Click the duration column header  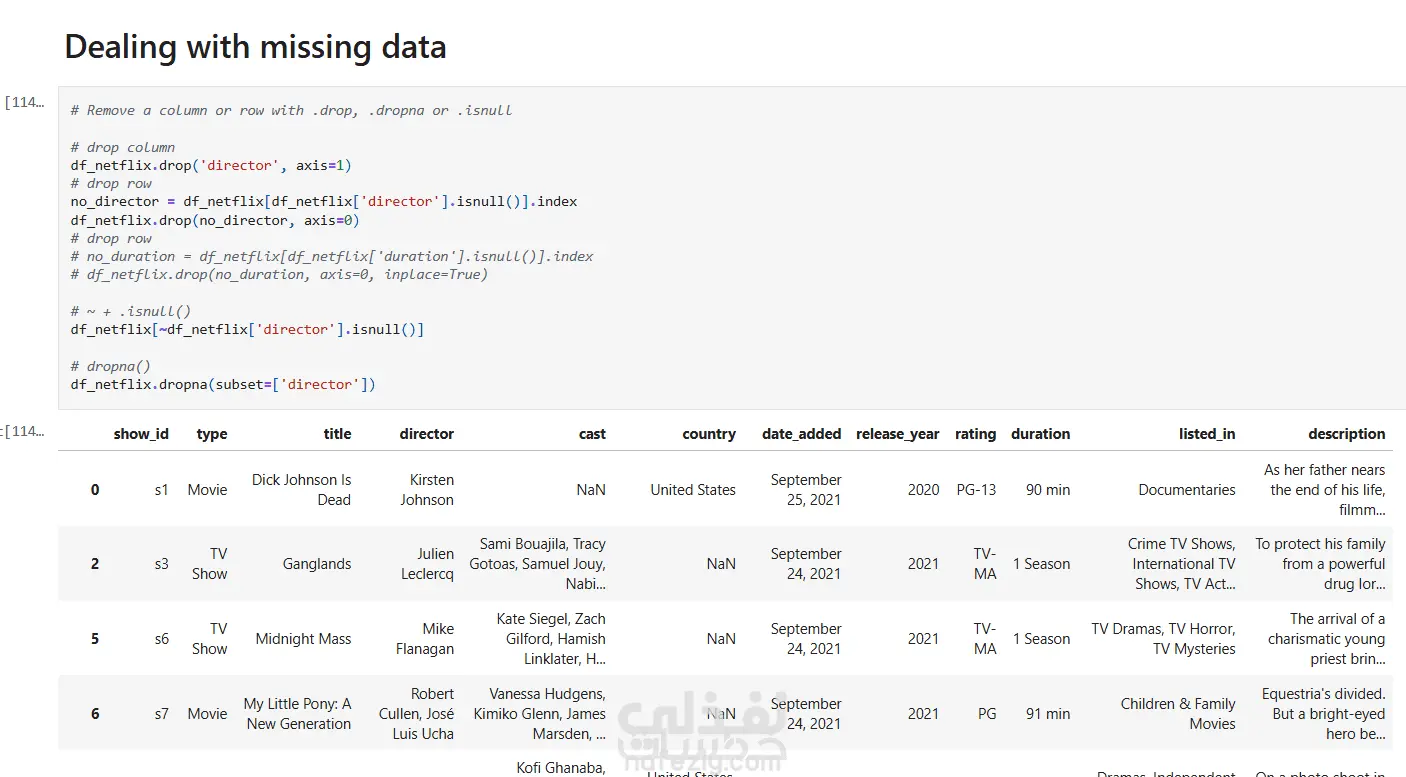(1040, 434)
